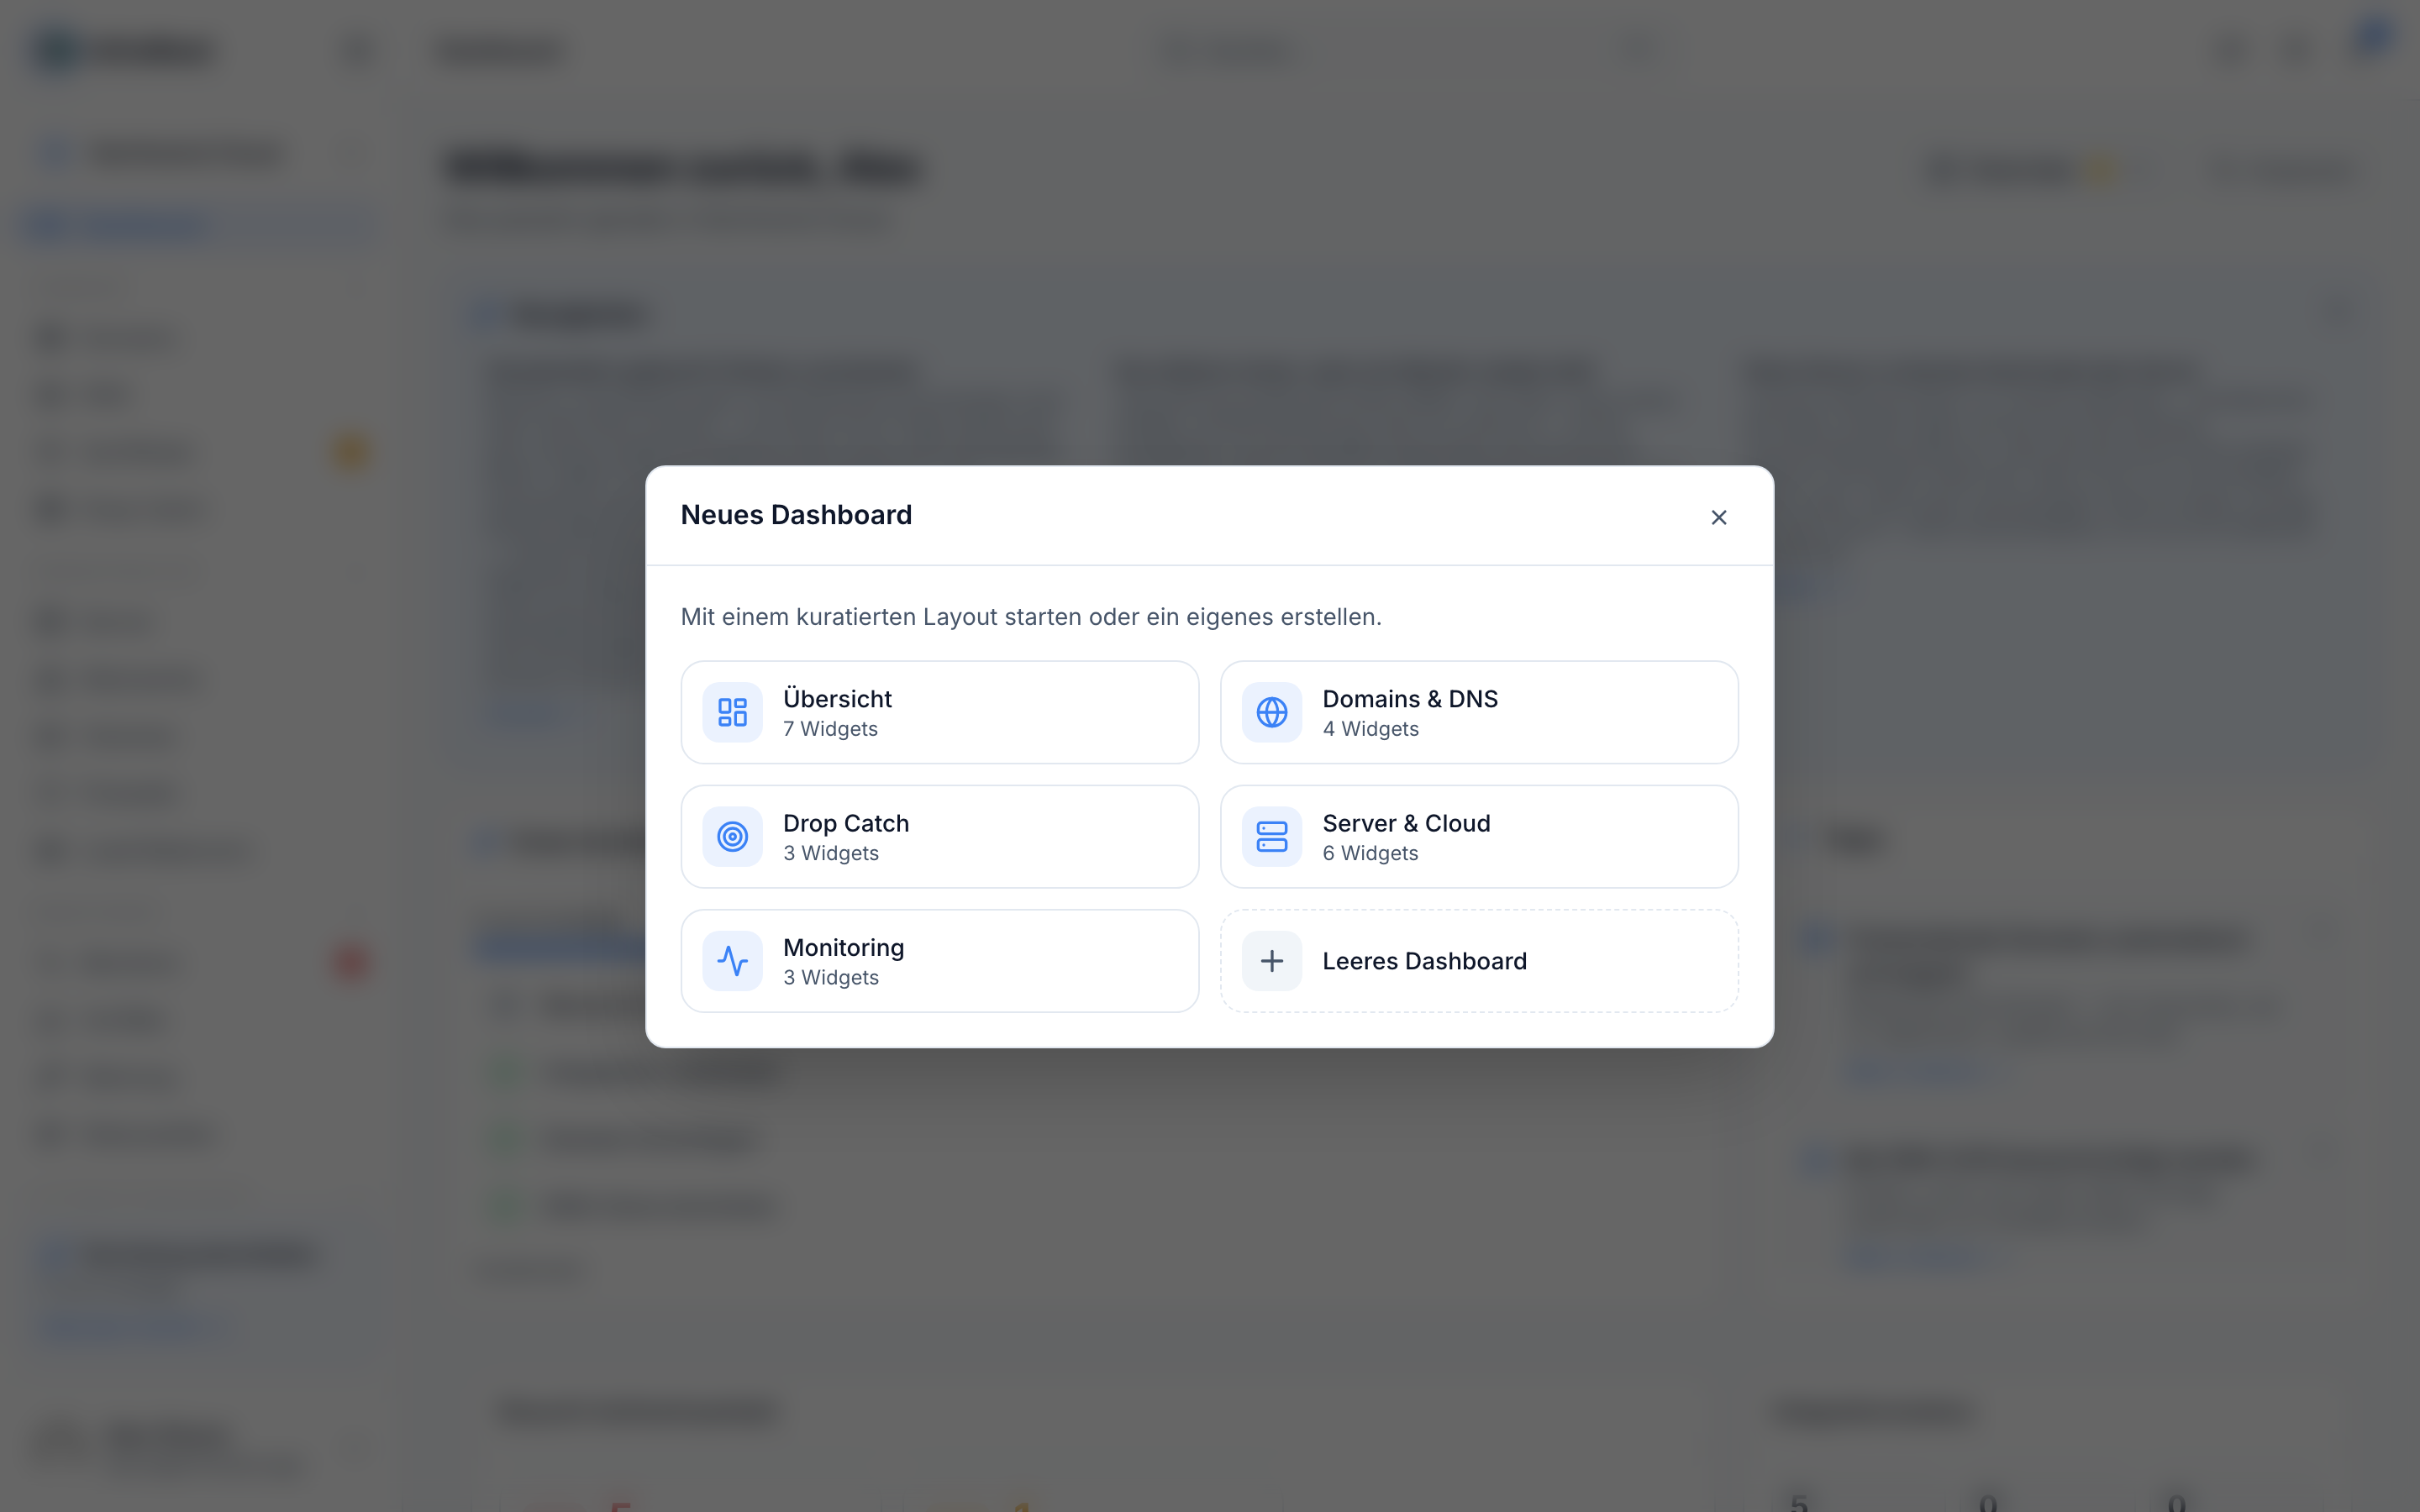Pick the Drop Catch layout title
This screenshot has height=1512, width=2420.
click(846, 823)
